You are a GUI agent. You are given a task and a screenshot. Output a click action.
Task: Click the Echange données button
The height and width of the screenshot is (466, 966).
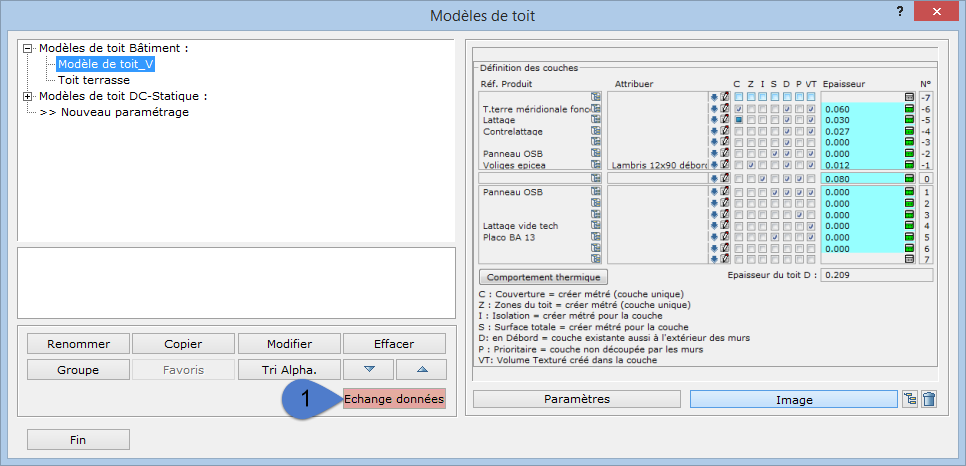[x=394, y=399]
